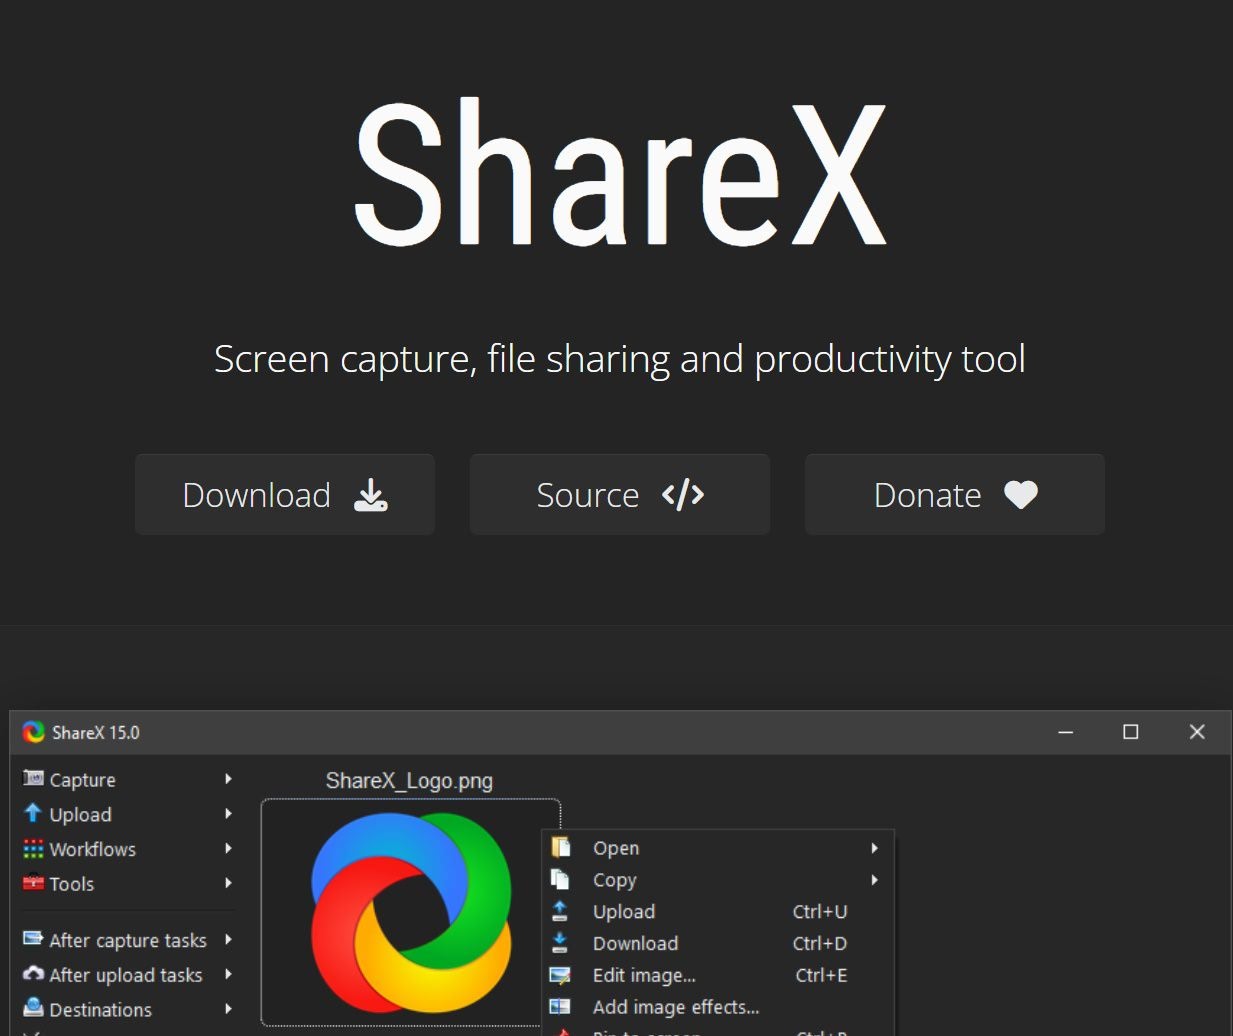Click the Capture camera icon
Viewport: 1233px width, 1036px height.
(33, 778)
